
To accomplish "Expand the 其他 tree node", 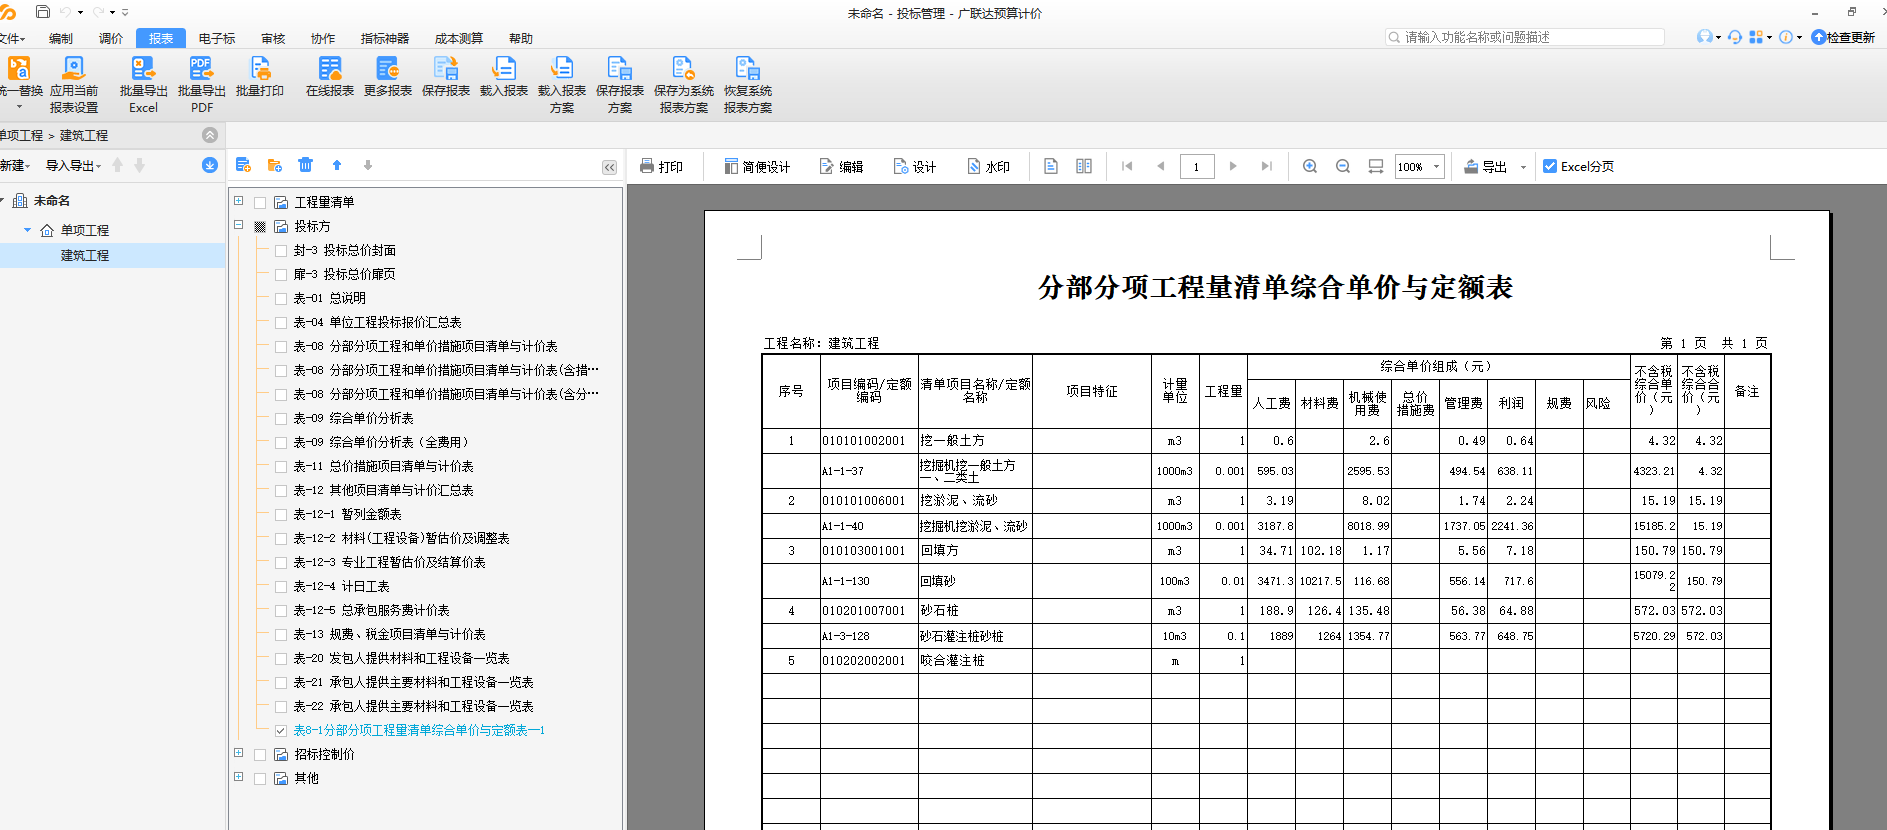I will pyautogui.click(x=239, y=777).
